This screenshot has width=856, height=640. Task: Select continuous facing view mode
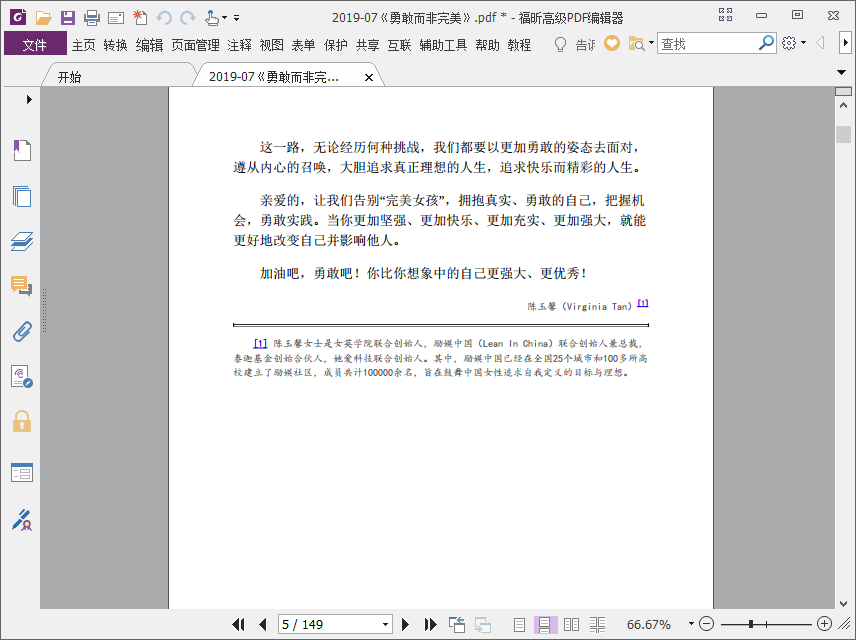598,624
